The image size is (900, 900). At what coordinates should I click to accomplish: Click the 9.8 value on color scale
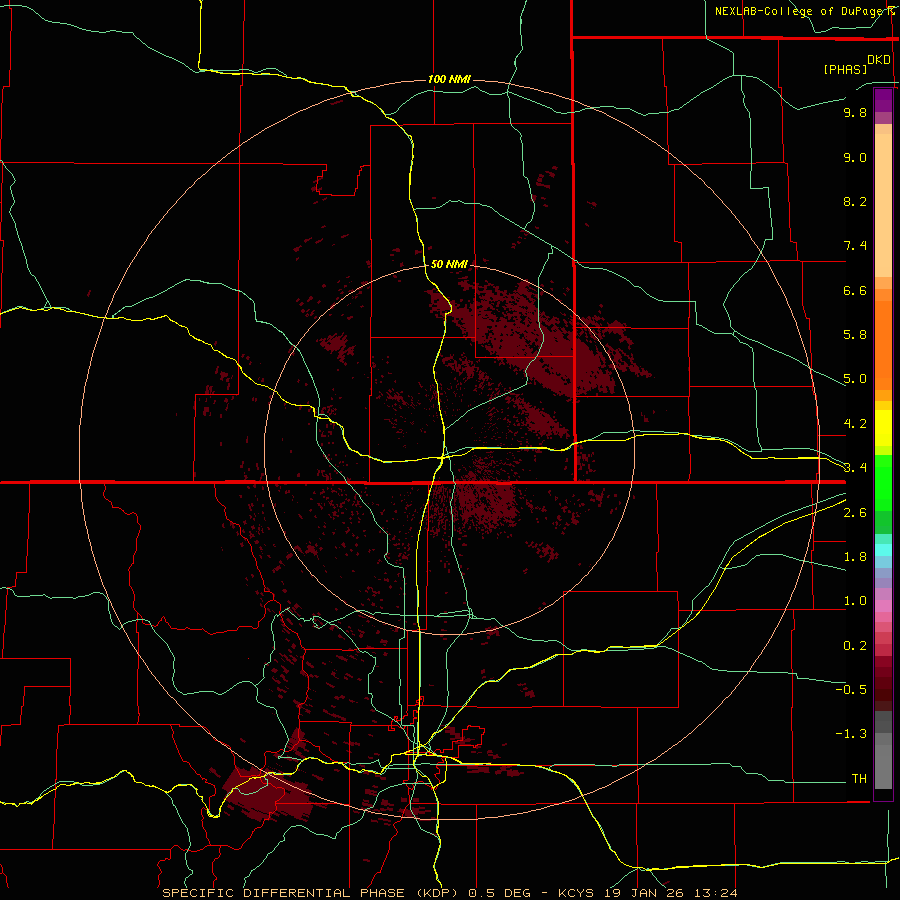tap(855, 112)
